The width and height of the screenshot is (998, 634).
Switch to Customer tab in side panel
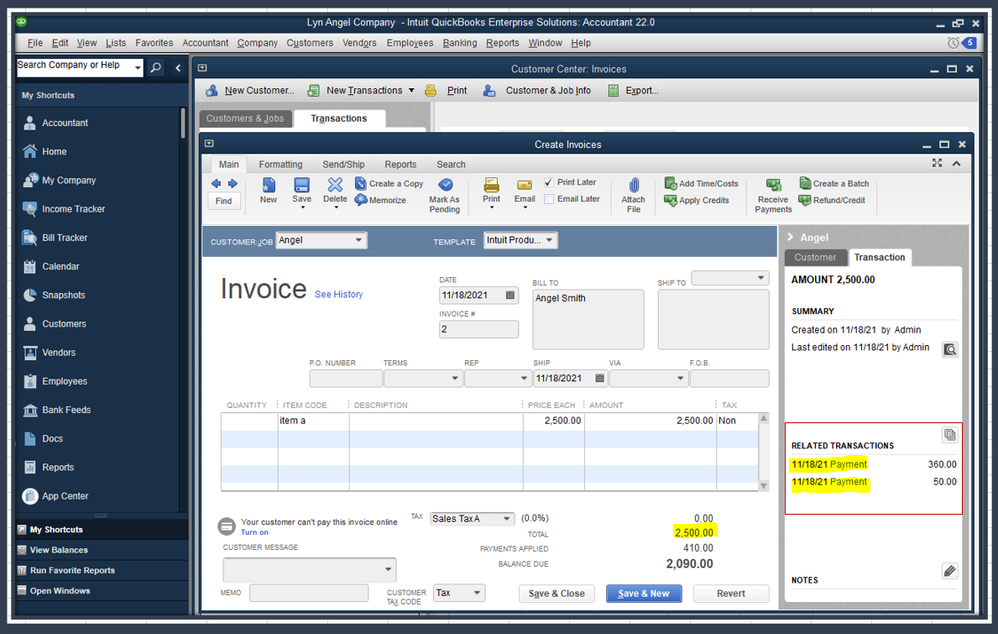(815, 257)
